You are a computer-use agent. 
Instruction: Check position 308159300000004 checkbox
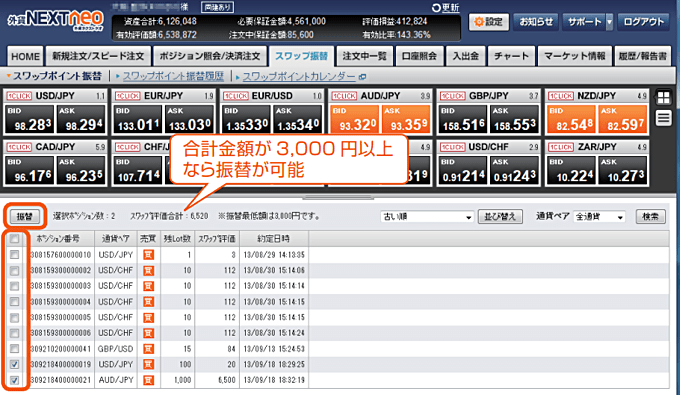(x=15, y=301)
